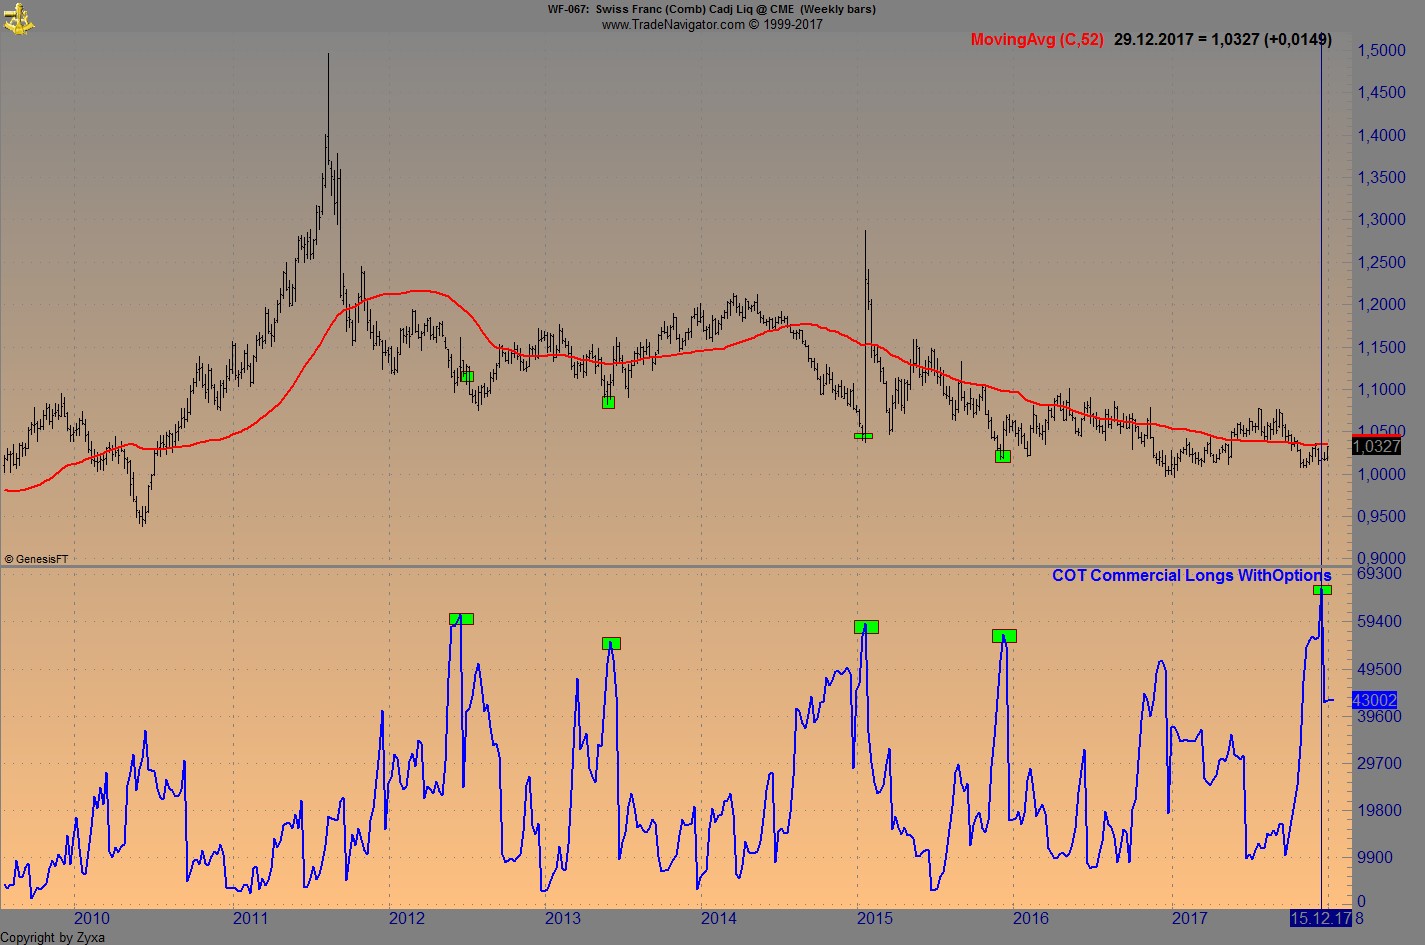The width and height of the screenshot is (1425, 945).
Task: Click the 2015 year label on time axis
Action: (x=875, y=919)
